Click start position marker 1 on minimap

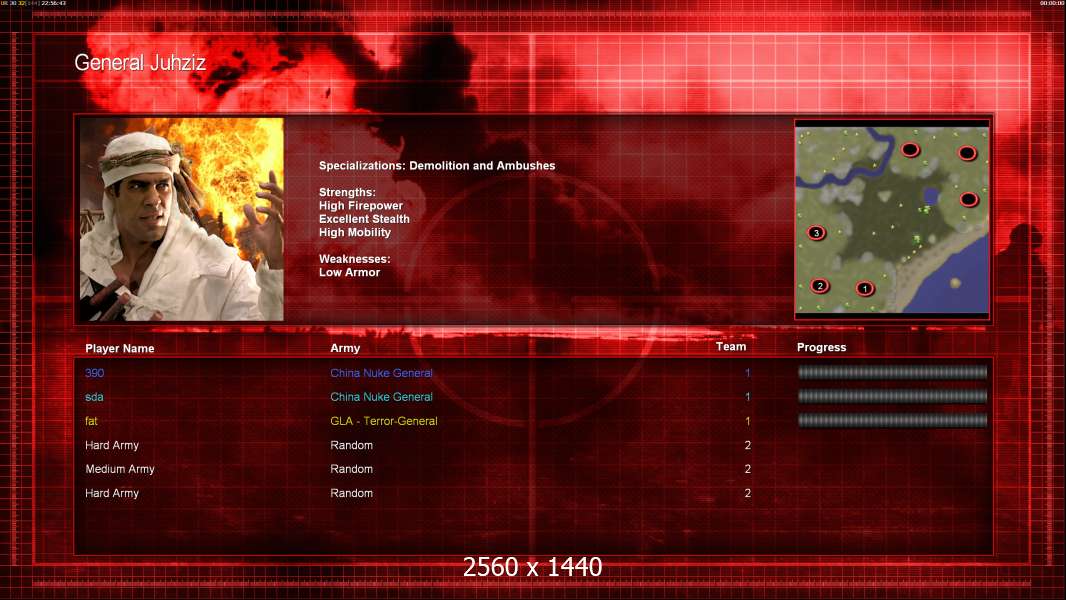coord(865,289)
